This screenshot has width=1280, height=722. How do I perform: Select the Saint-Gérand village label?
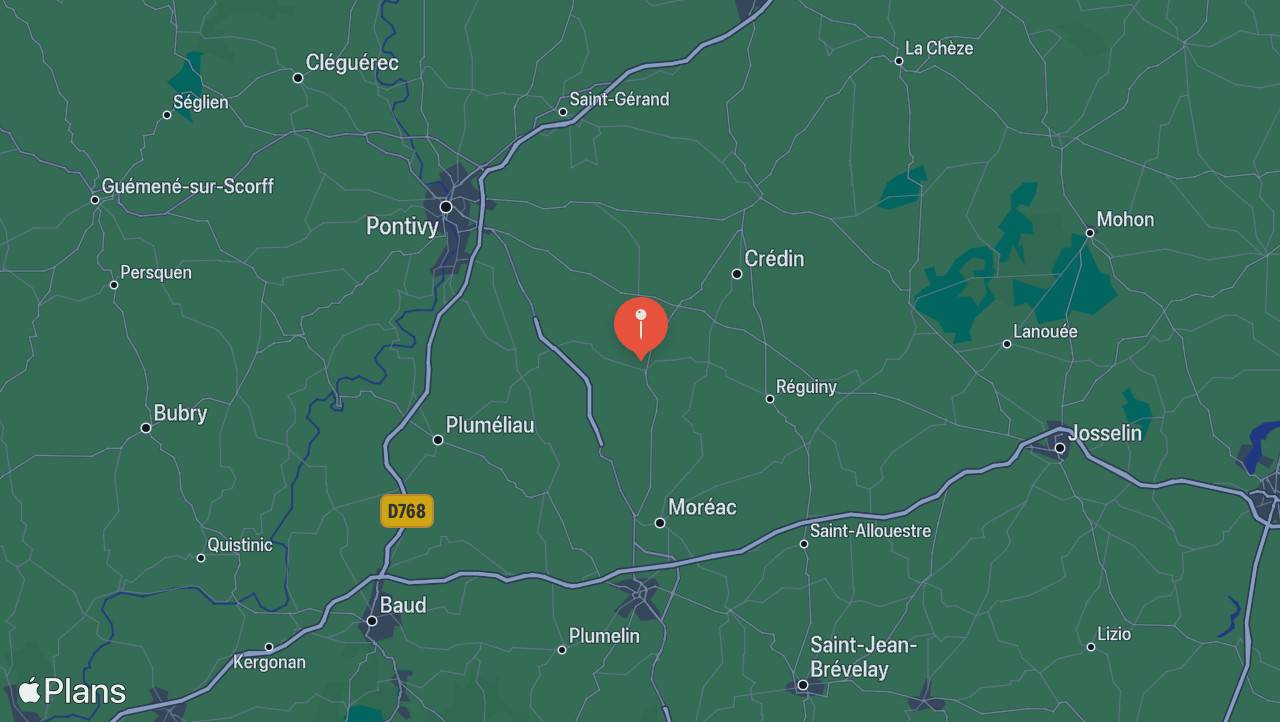tap(619, 99)
